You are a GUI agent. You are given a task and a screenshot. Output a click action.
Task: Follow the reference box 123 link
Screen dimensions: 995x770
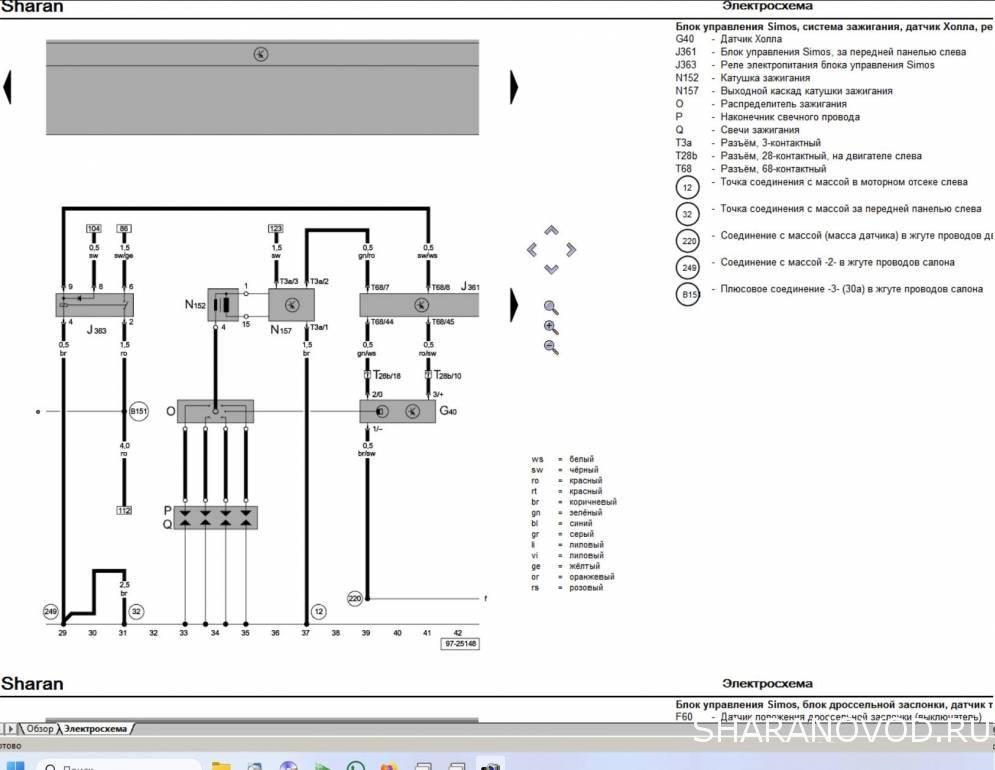[275, 229]
